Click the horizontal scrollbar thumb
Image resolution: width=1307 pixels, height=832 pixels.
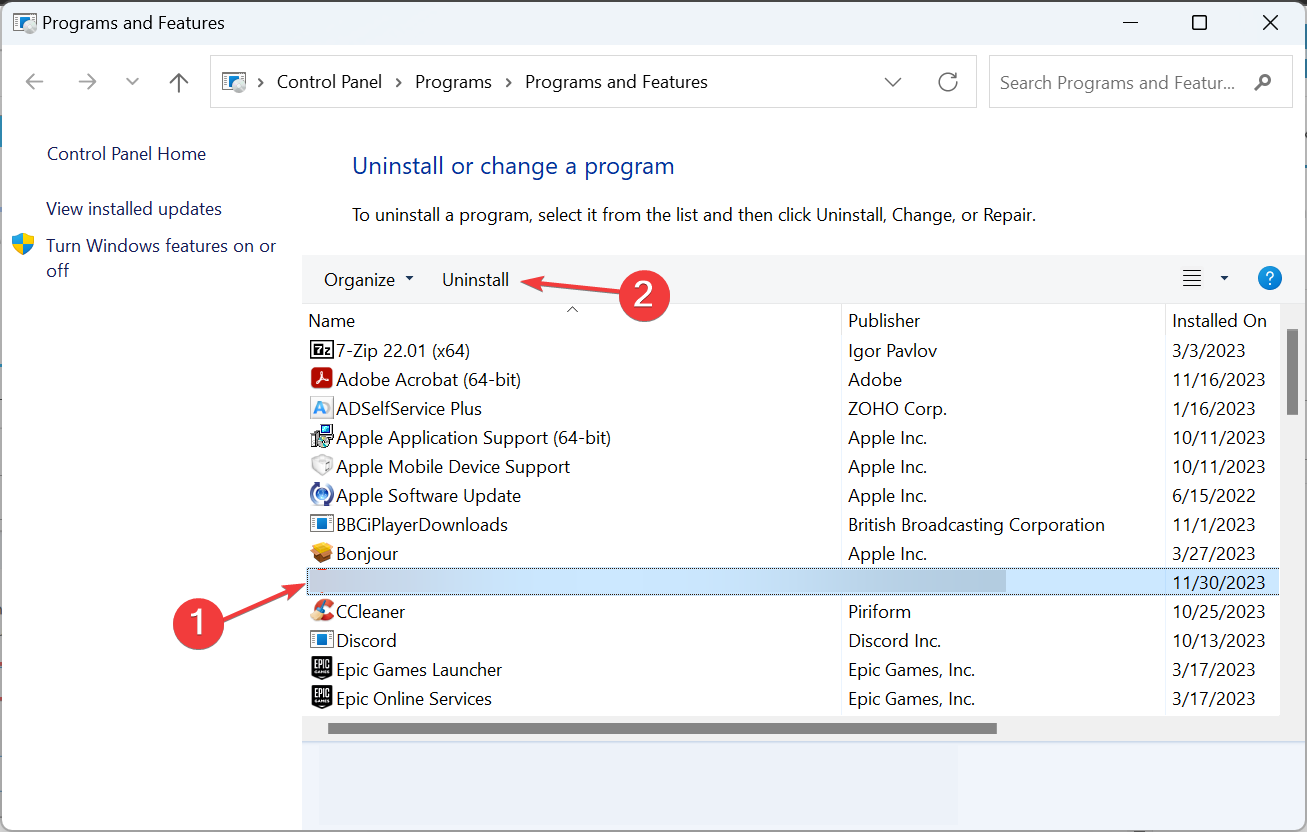point(662,728)
